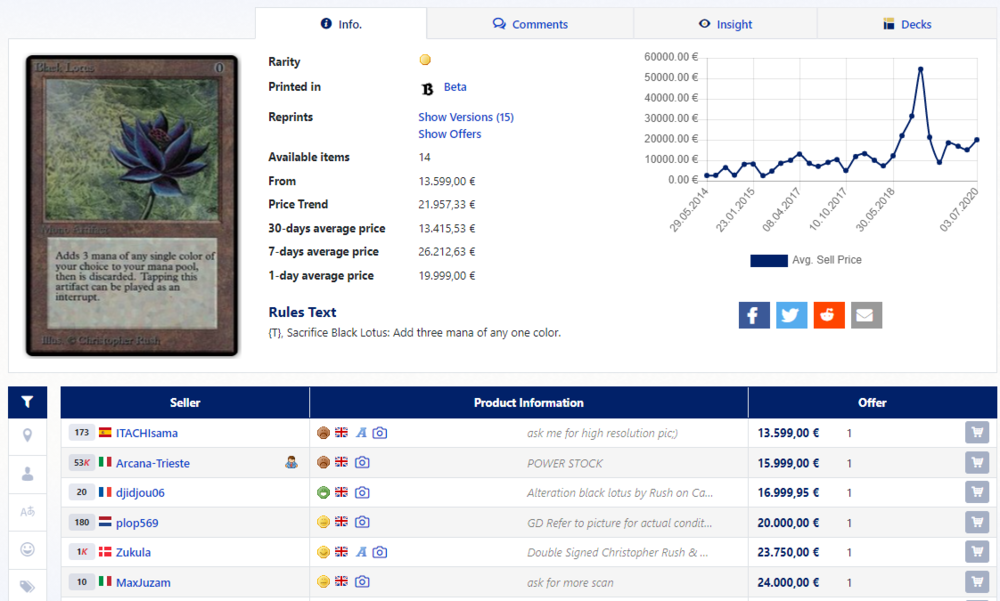
Task: Click the seller type person filter icon
Action: [27, 473]
